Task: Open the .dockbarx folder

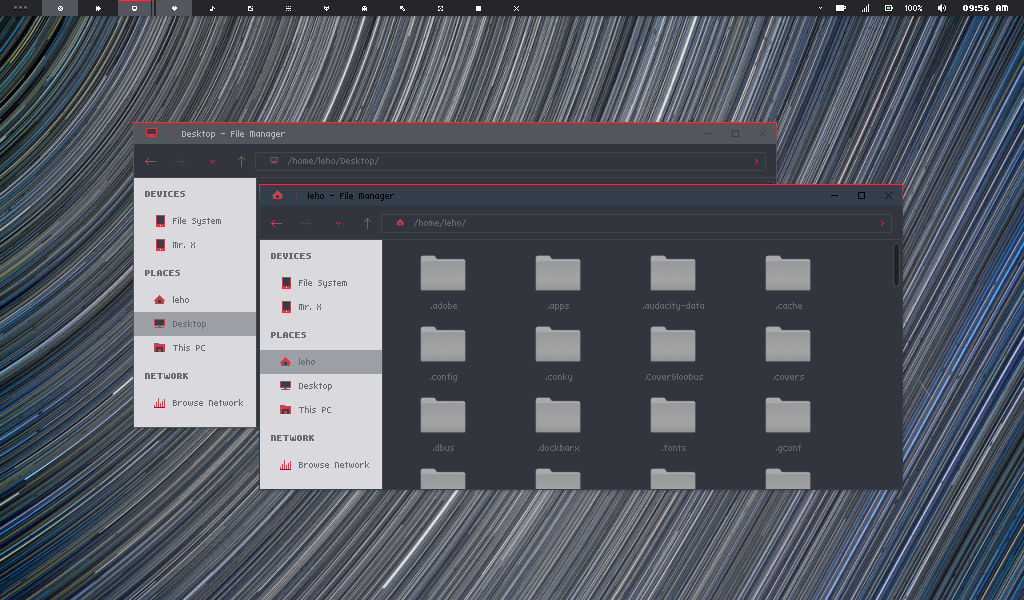Action: tap(558, 414)
